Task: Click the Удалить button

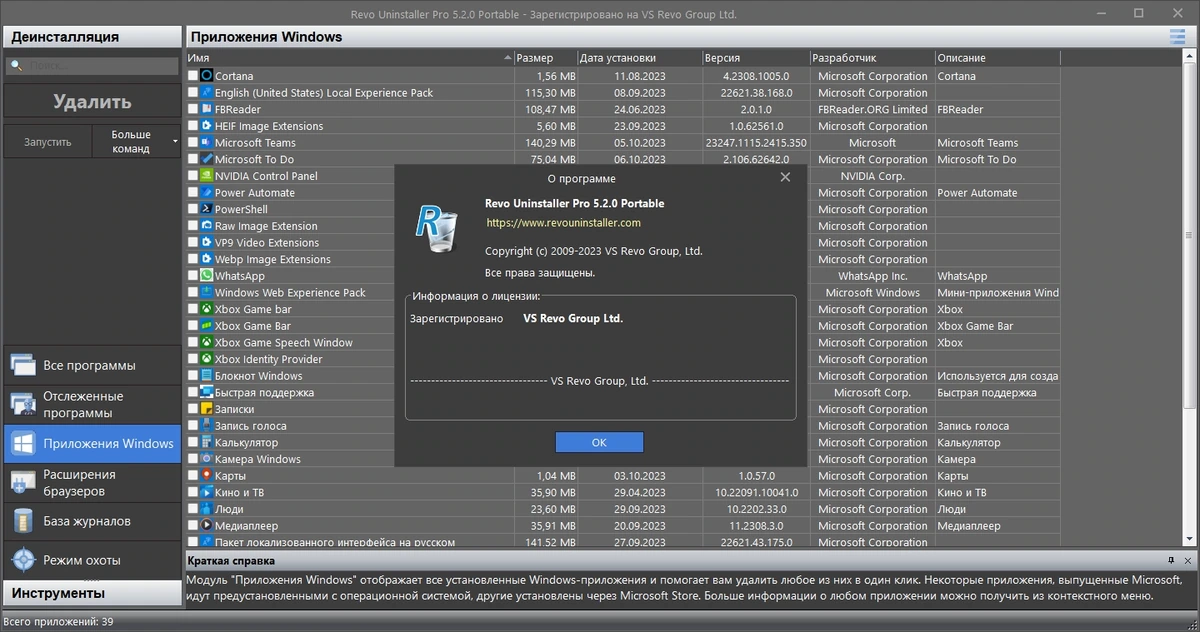Action: [92, 102]
